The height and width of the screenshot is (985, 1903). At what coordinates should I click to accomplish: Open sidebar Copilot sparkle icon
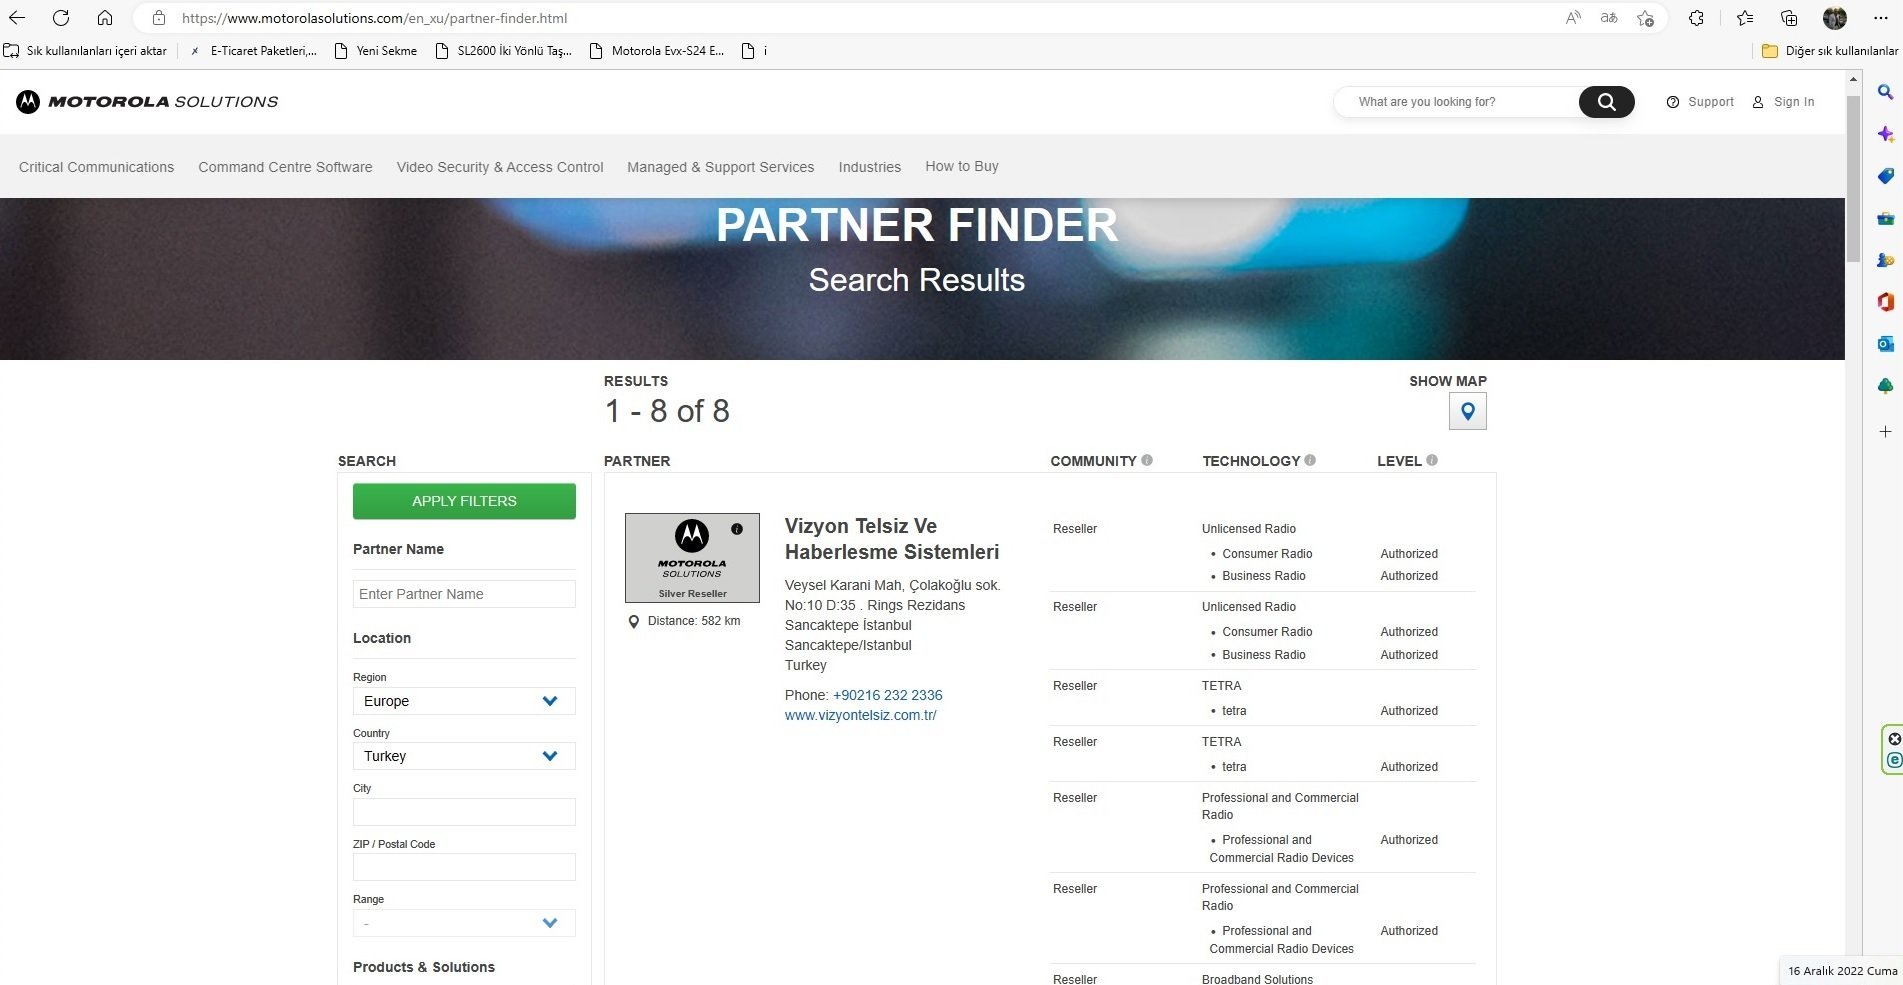tap(1885, 134)
